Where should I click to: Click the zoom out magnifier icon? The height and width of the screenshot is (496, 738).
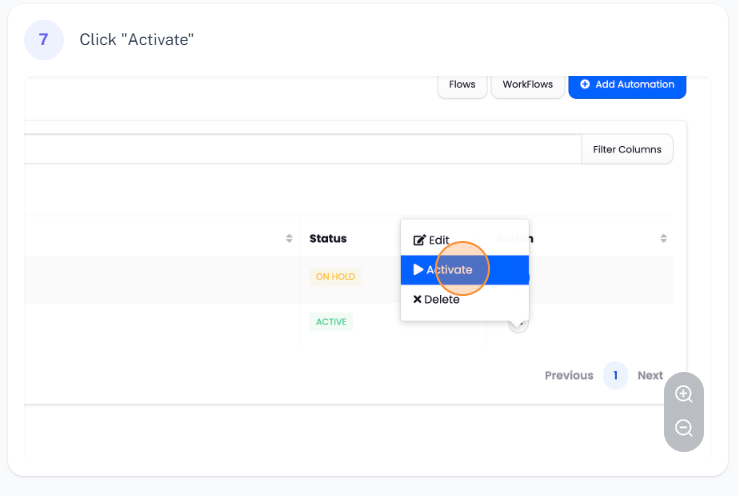pyautogui.click(x=684, y=428)
